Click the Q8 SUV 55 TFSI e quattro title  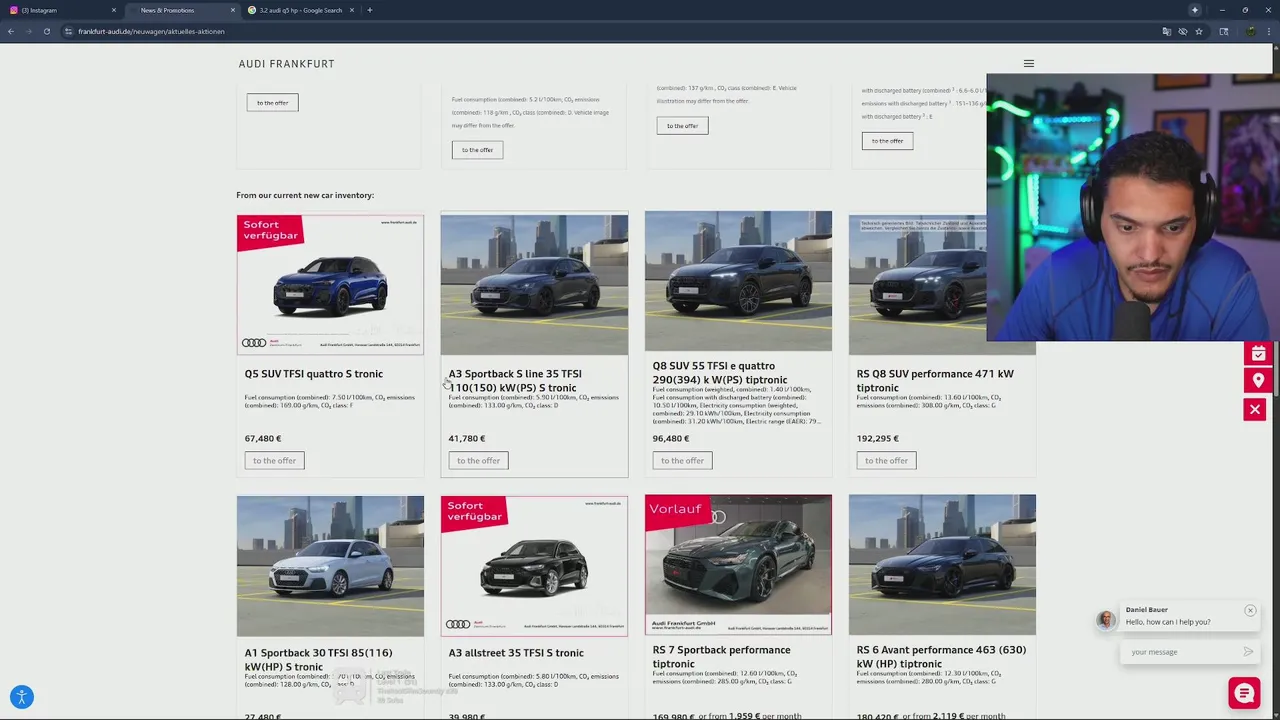720,373
